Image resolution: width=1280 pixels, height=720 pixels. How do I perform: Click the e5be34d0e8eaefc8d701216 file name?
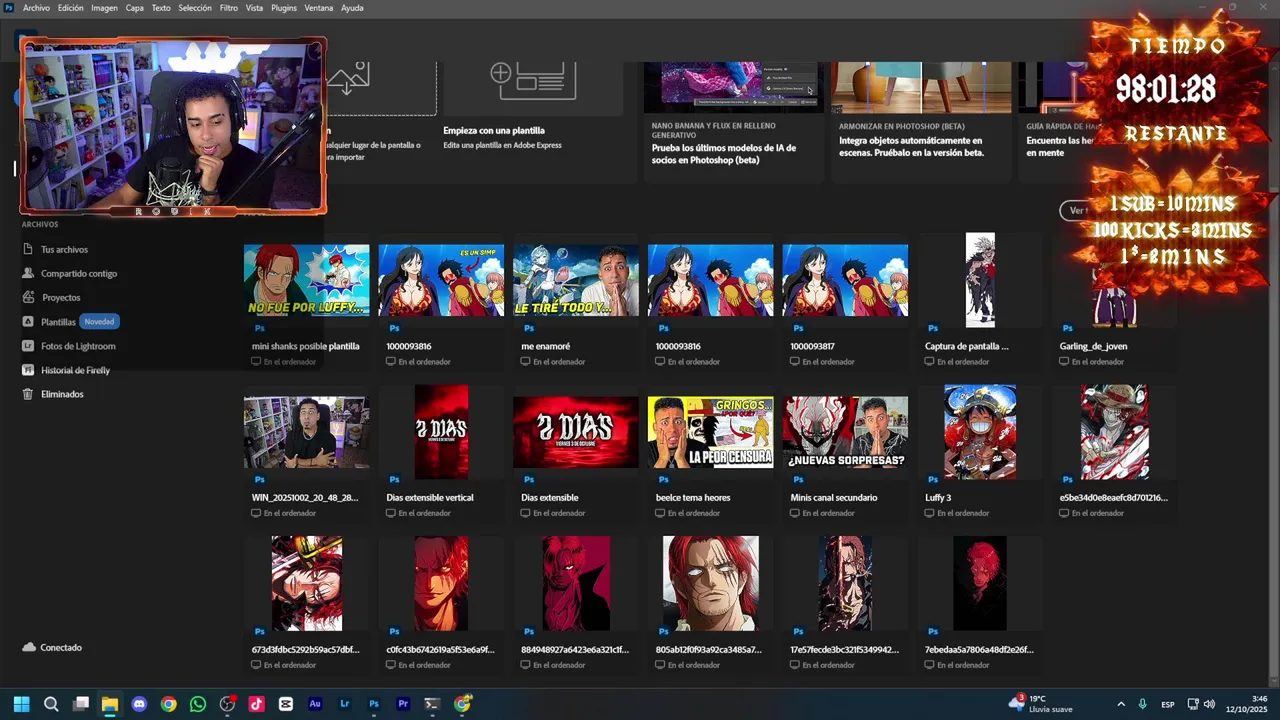click(1113, 498)
